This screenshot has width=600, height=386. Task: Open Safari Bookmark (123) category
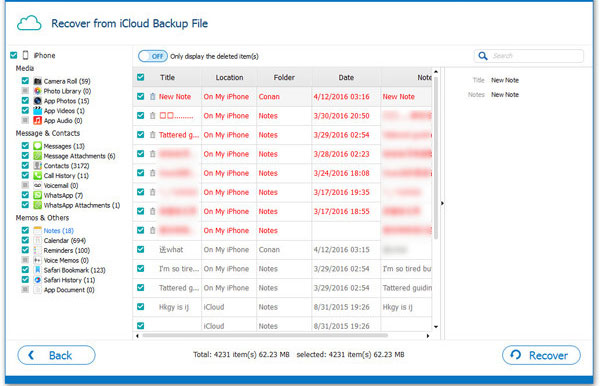coord(75,270)
